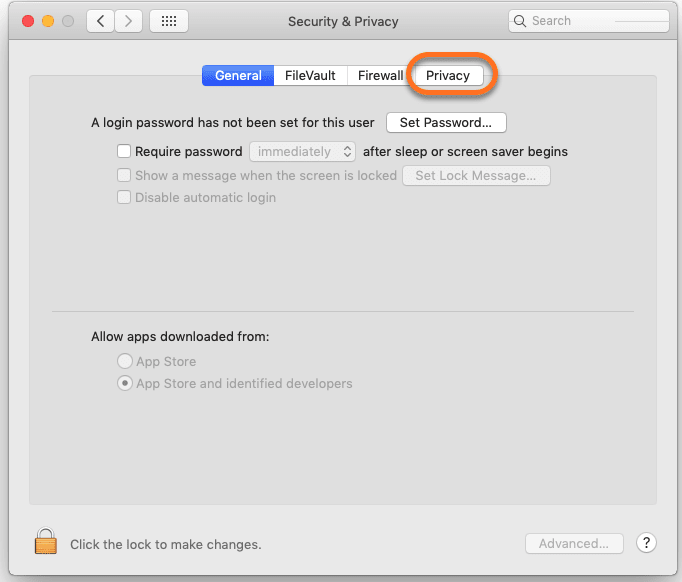Switch to the Privacy tab

click(x=448, y=76)
